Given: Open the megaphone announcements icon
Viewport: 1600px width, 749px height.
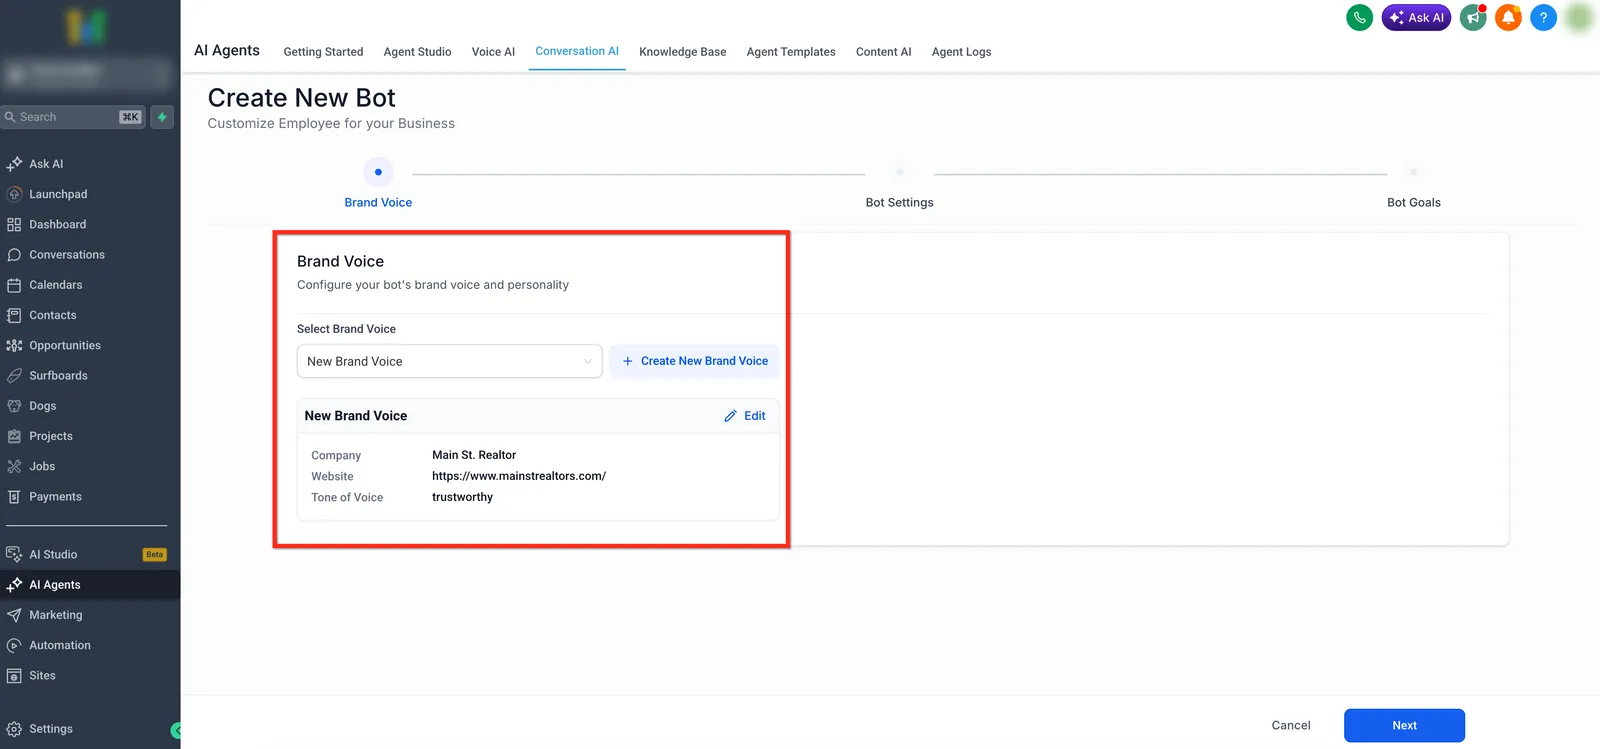Looking at the screenshot, I should coord(1473,17).
